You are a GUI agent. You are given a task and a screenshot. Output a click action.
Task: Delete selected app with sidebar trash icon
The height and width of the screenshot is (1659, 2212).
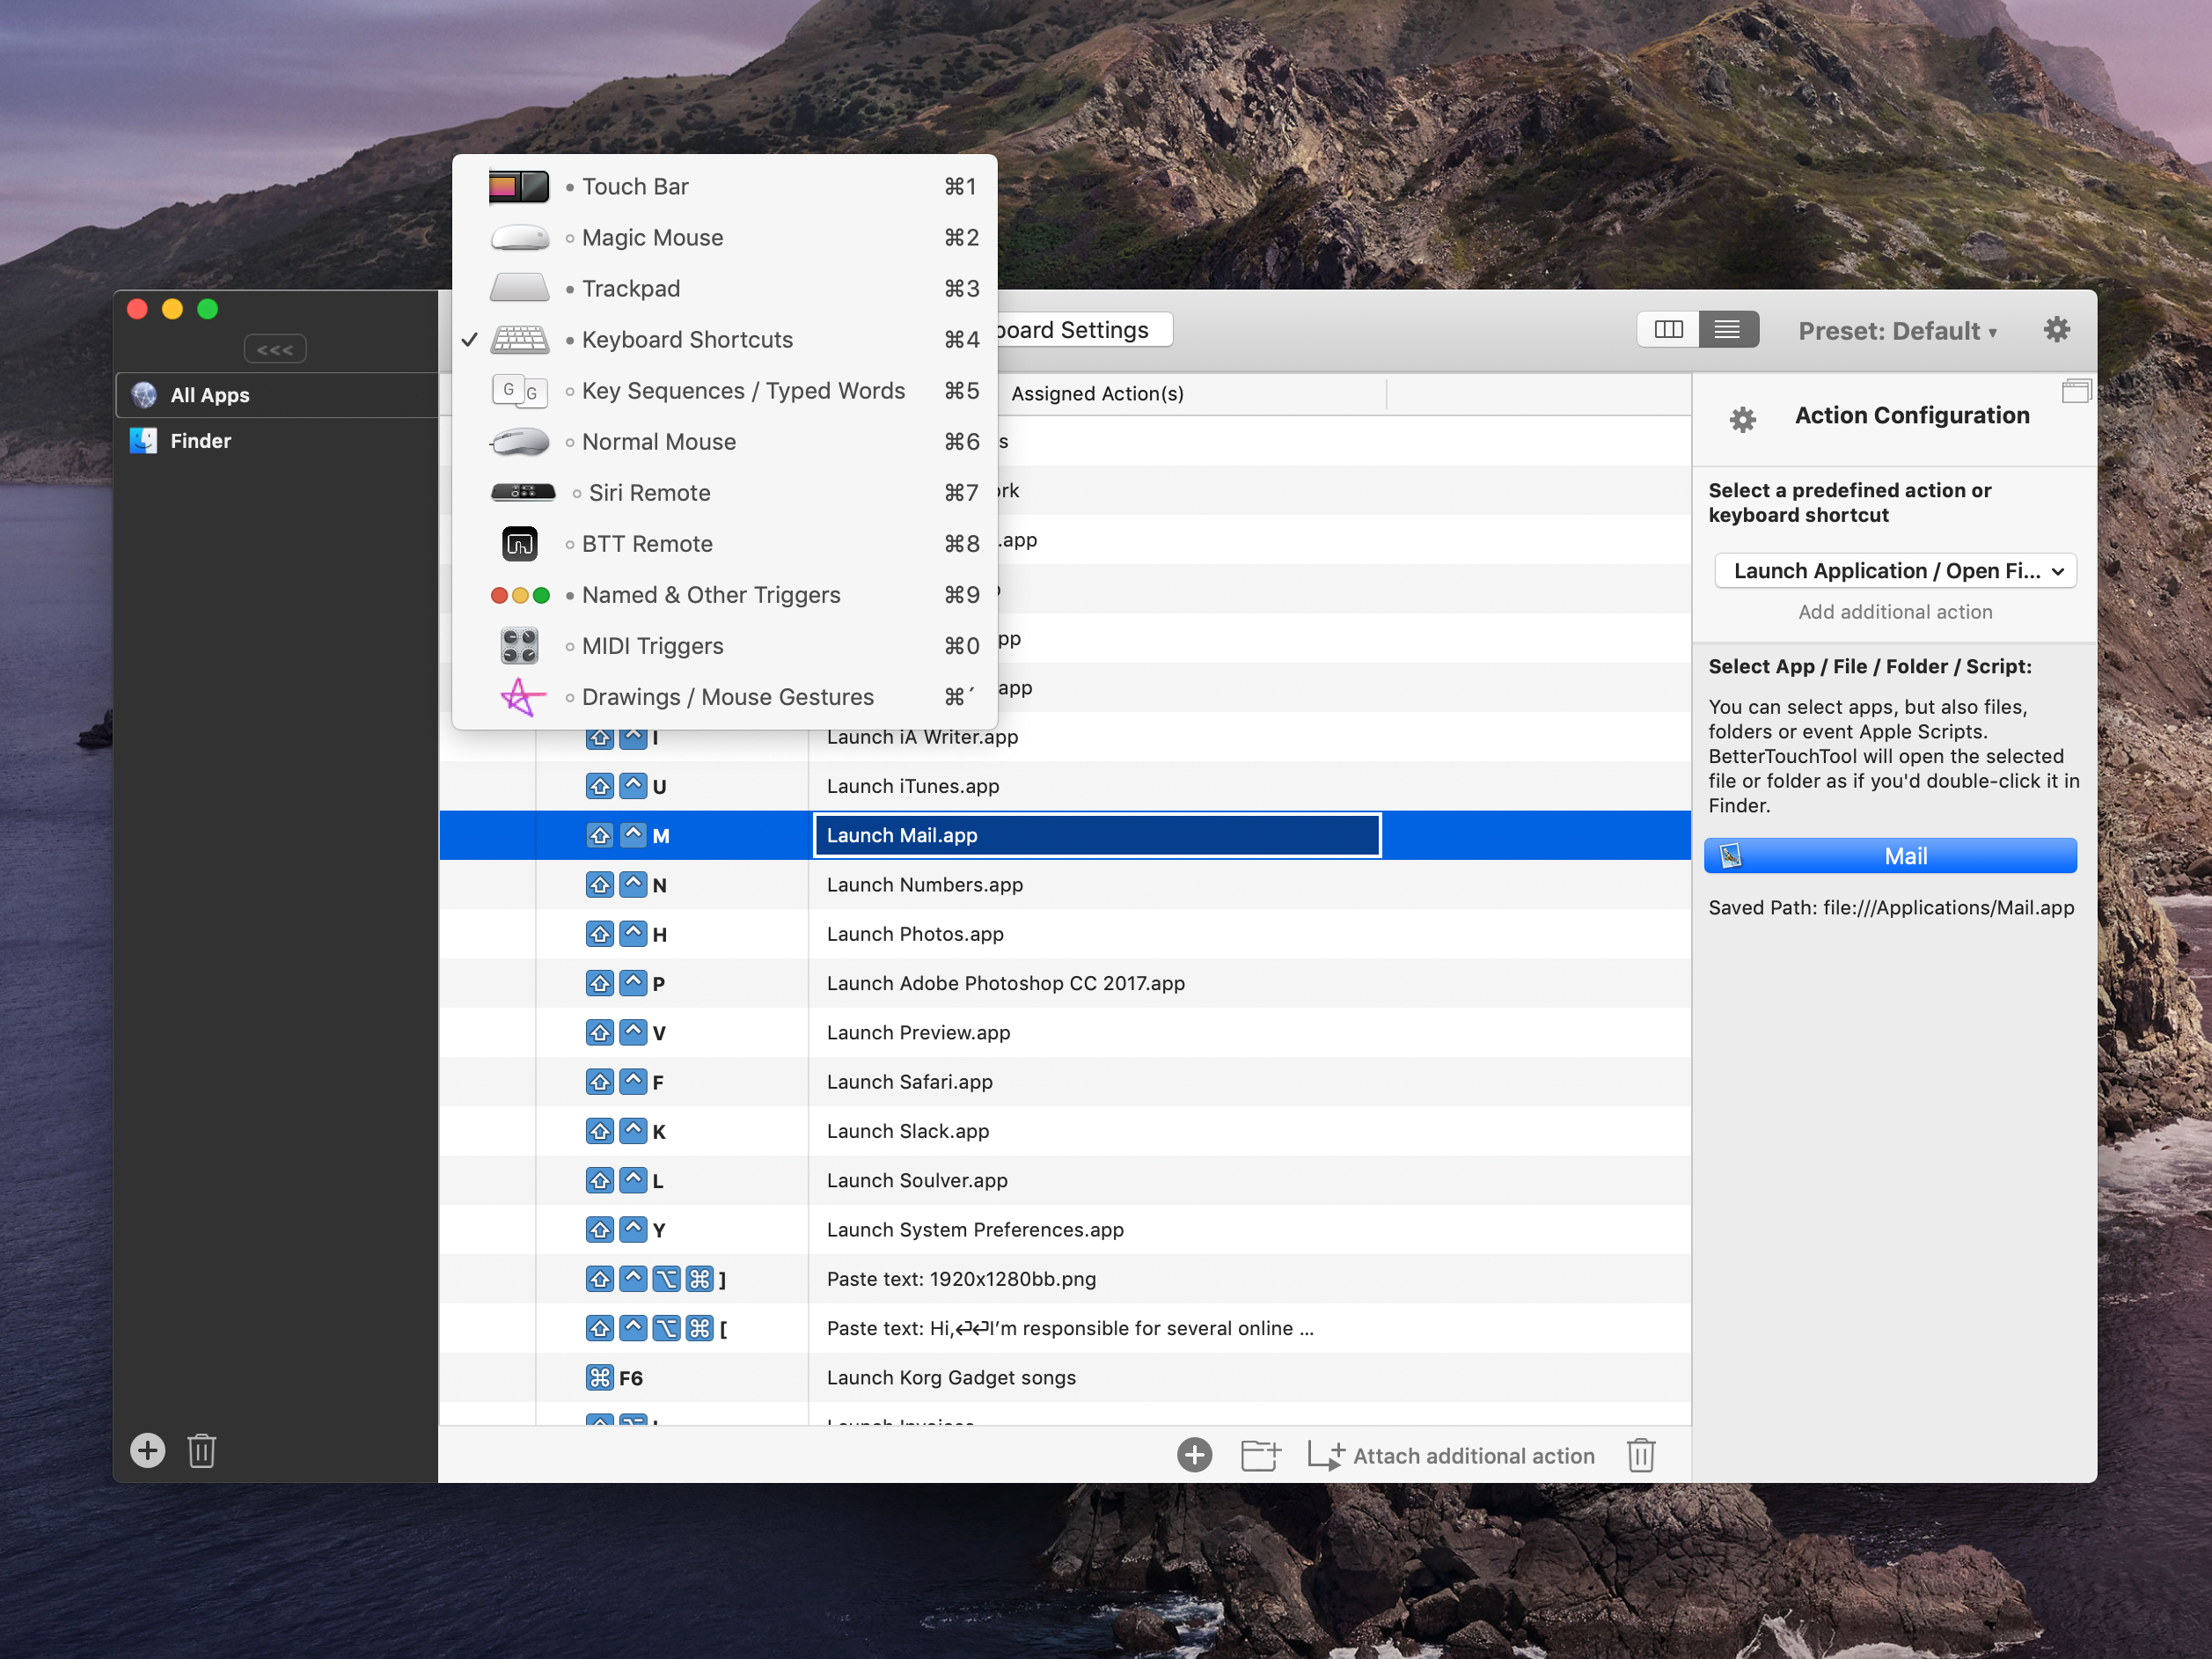click(202, 1450)
